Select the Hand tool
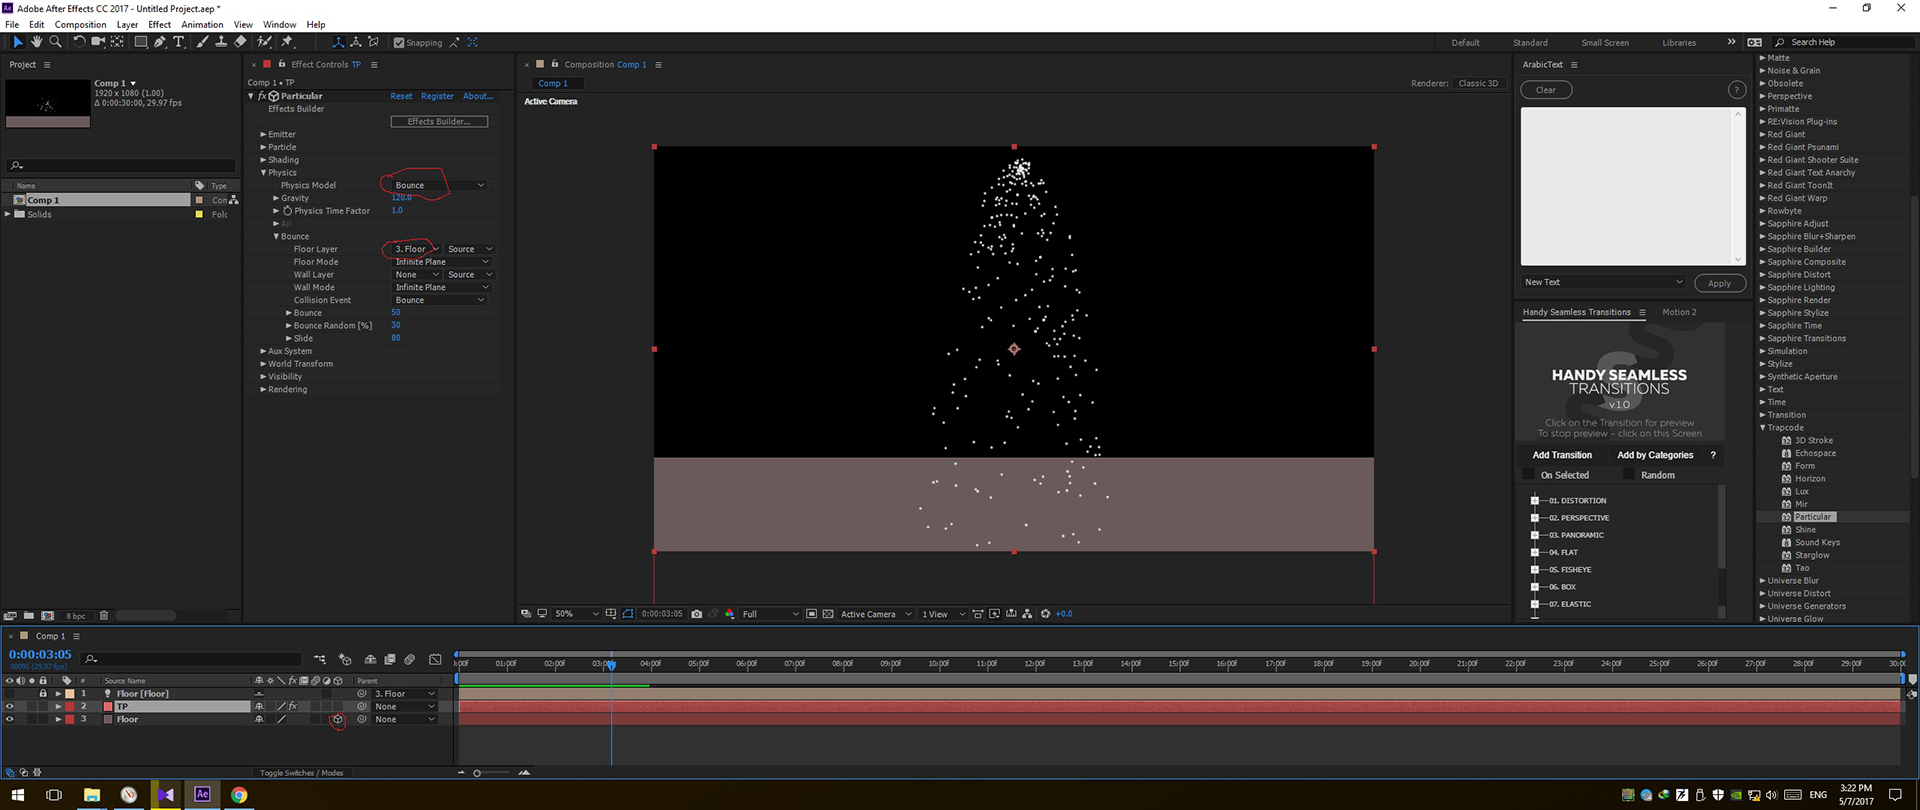The image size is (1920, 810). [36, 42]
